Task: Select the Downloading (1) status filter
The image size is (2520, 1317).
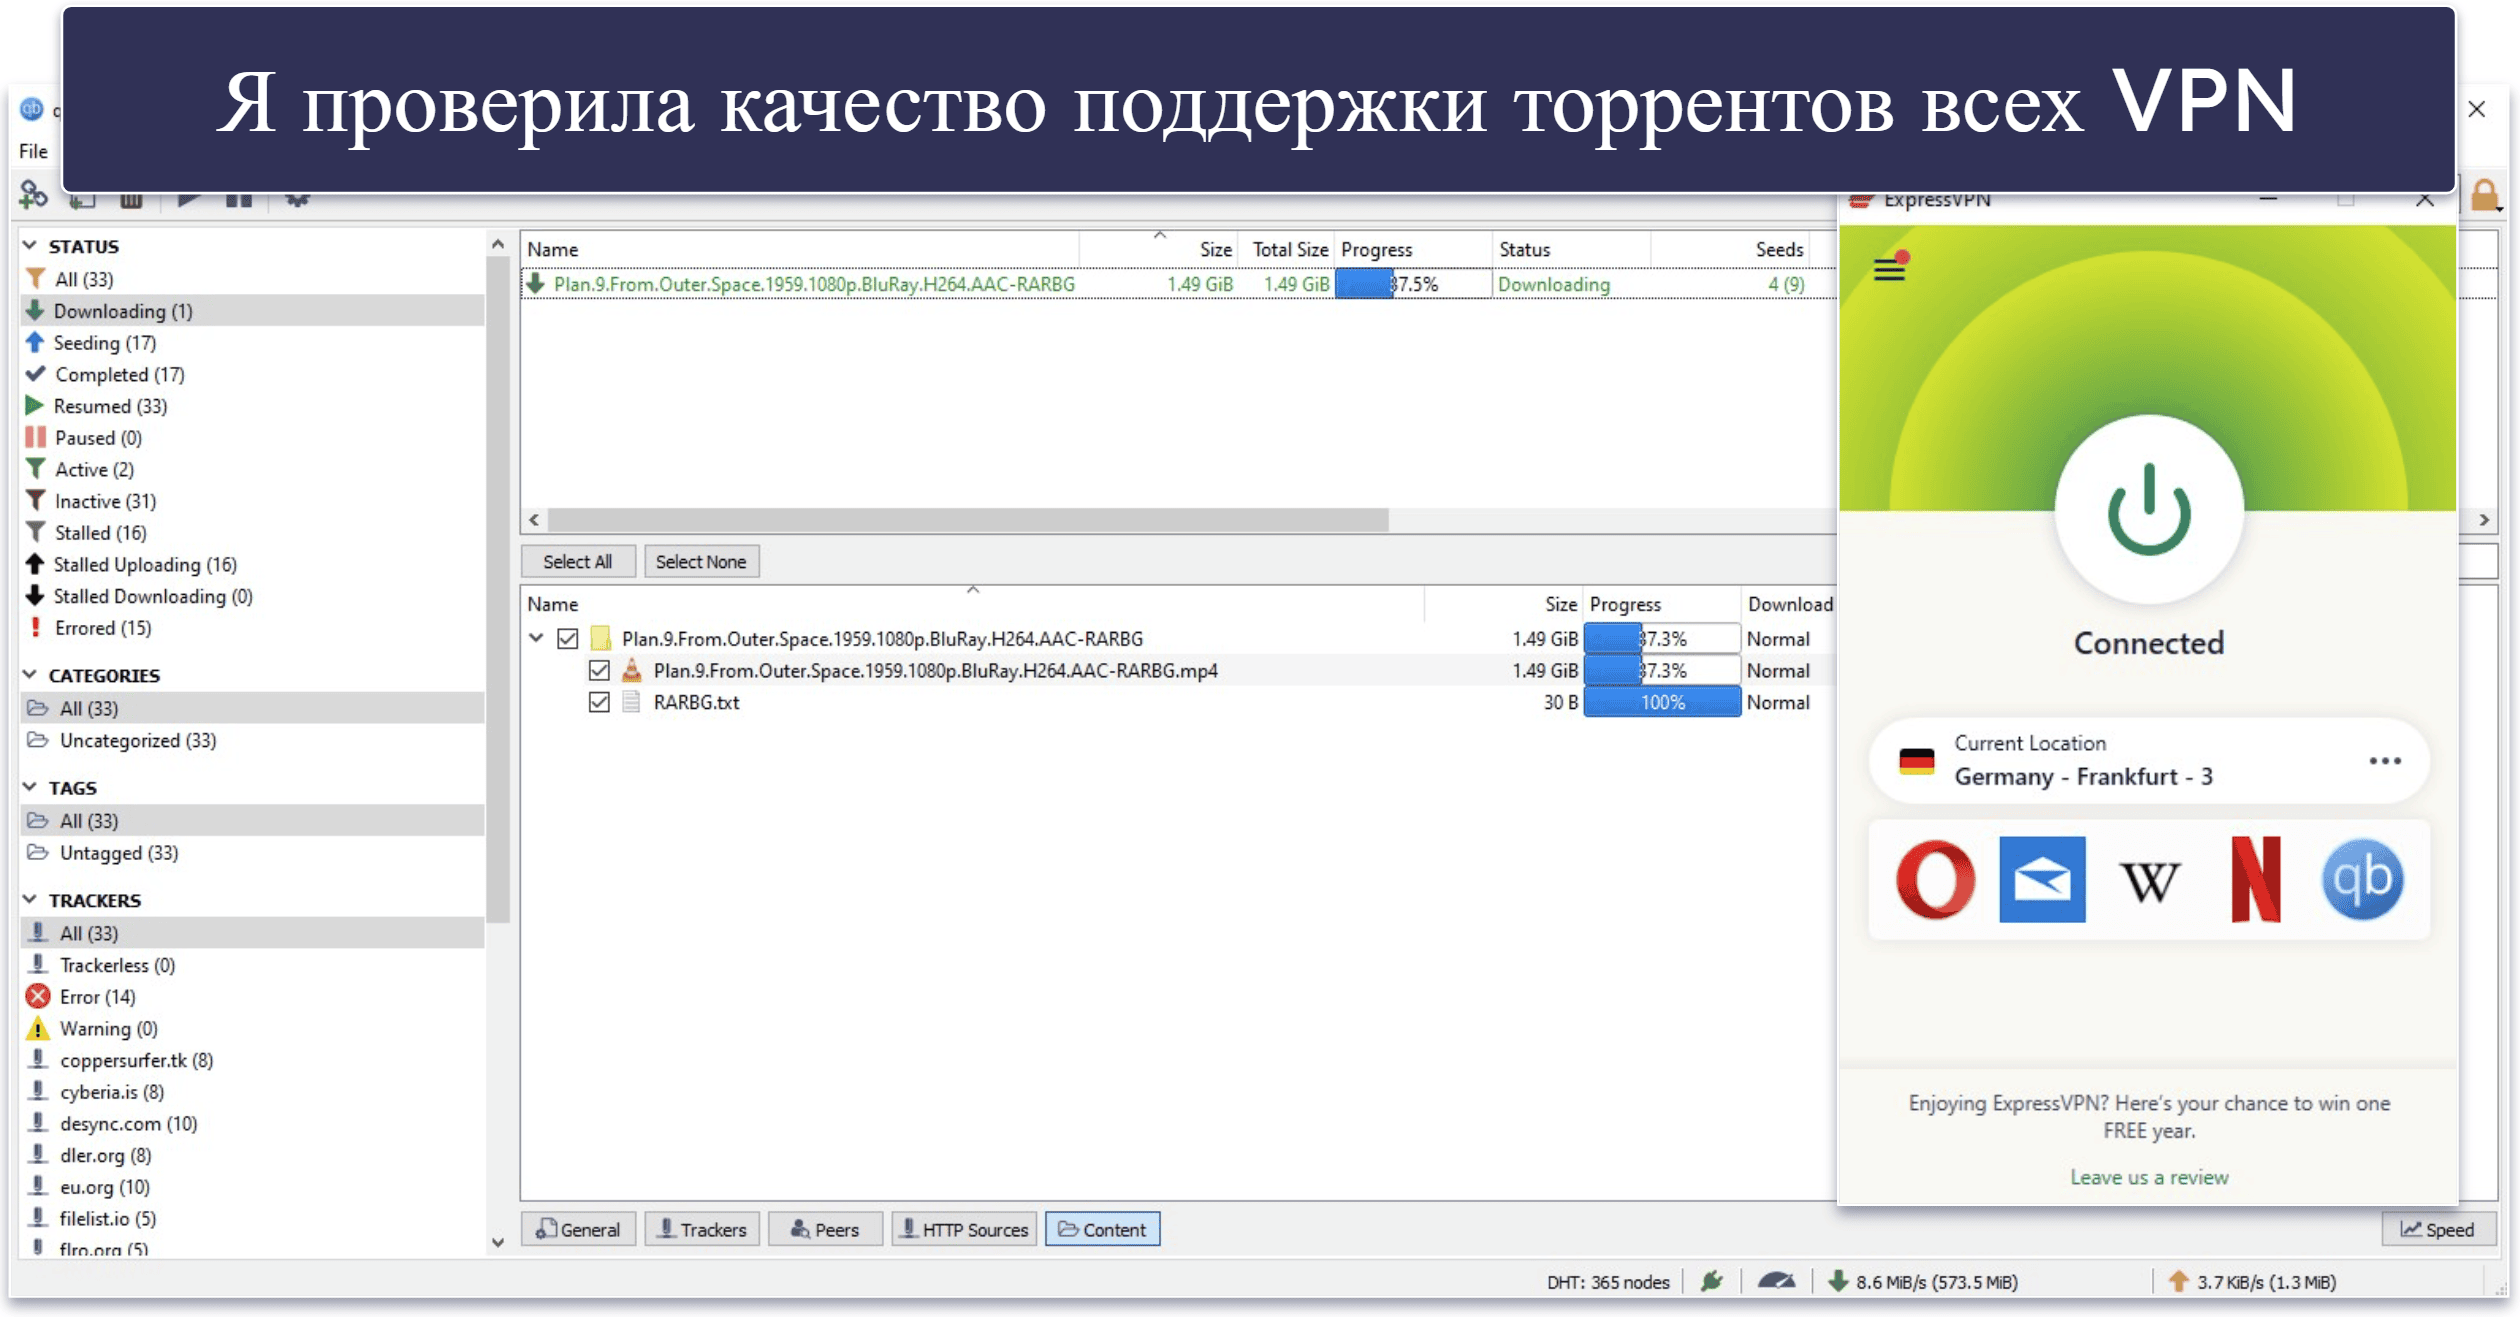Action: pos(252,310)
